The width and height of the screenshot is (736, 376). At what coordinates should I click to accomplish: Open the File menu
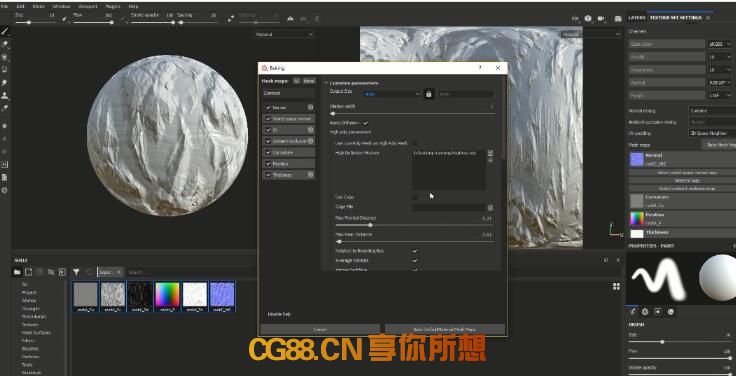4,7
